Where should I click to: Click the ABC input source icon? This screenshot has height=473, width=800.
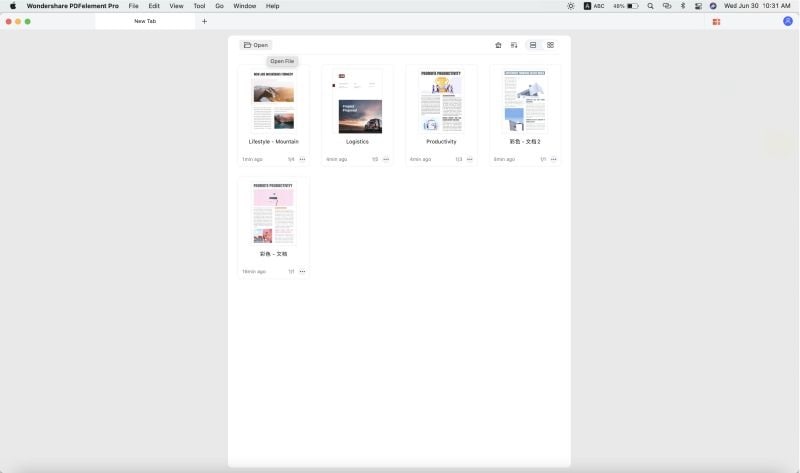594,6
